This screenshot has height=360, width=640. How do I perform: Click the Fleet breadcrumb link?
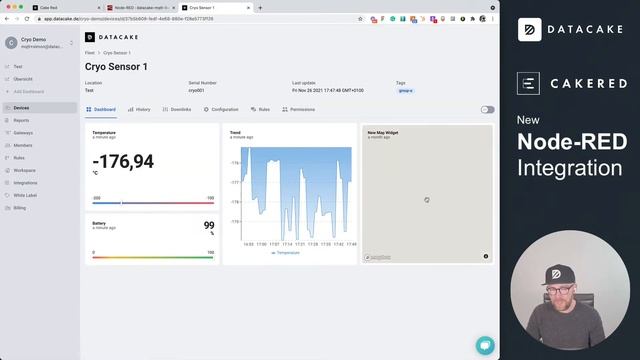(89, 53)
